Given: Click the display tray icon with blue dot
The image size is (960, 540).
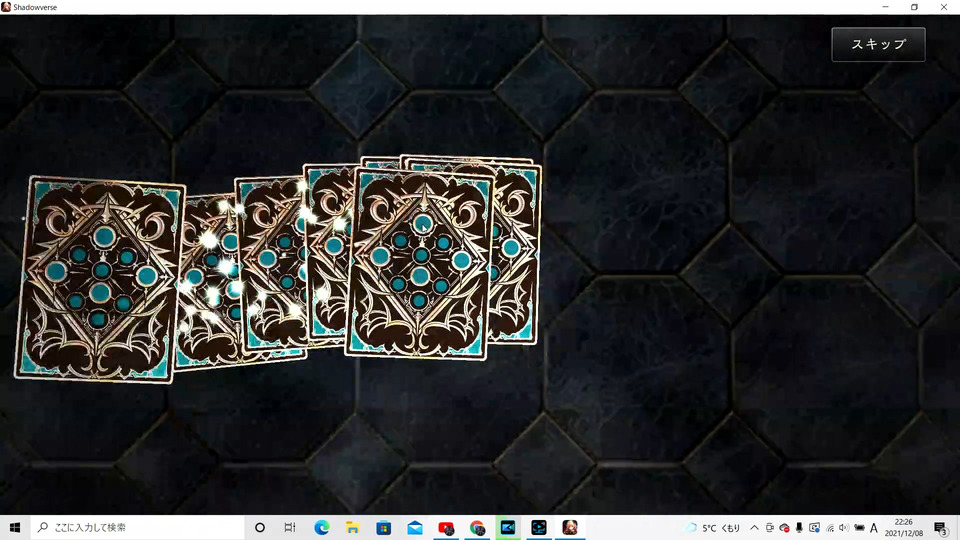Looking at the screenshot, I should (x=814, y=528).
